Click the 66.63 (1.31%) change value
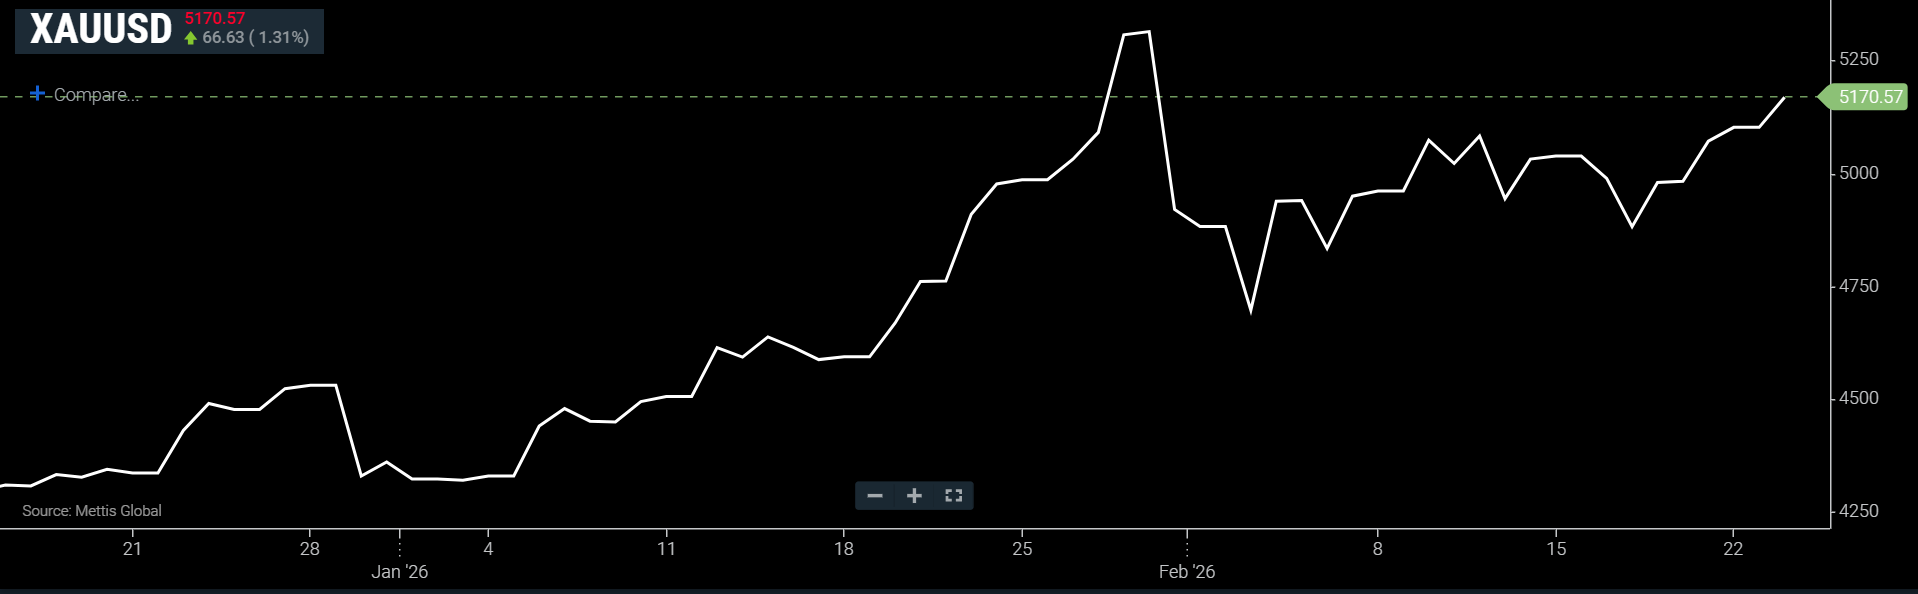 click(256, 38)
